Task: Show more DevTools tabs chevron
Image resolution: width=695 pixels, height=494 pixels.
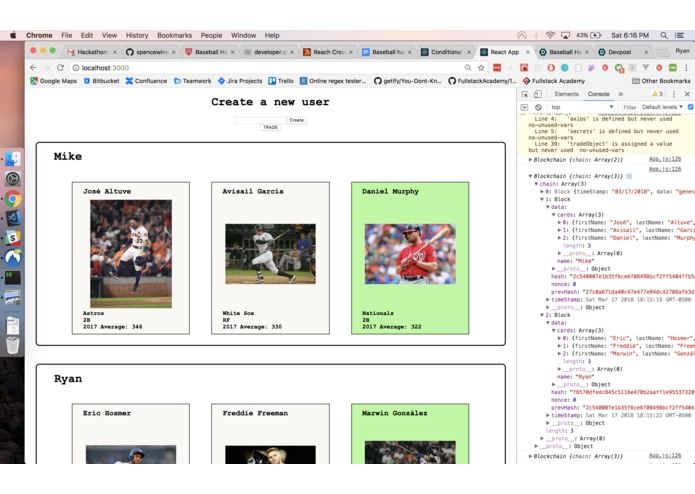Action: pos(621,94)
